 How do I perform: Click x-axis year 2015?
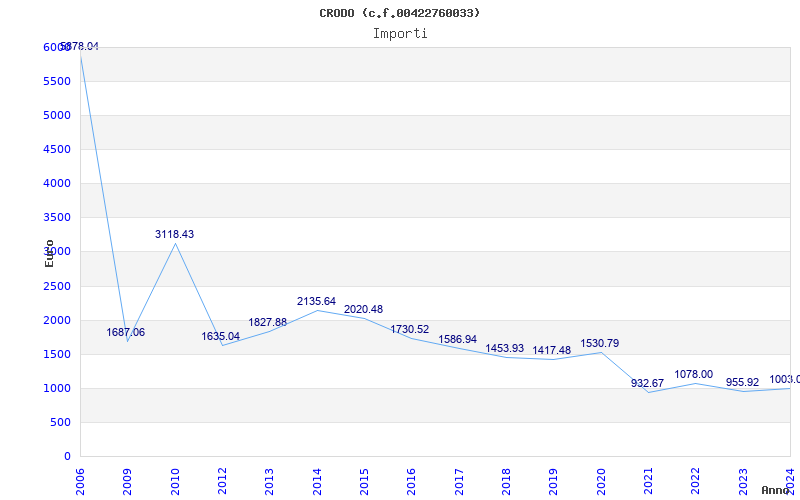coord(364,482)
